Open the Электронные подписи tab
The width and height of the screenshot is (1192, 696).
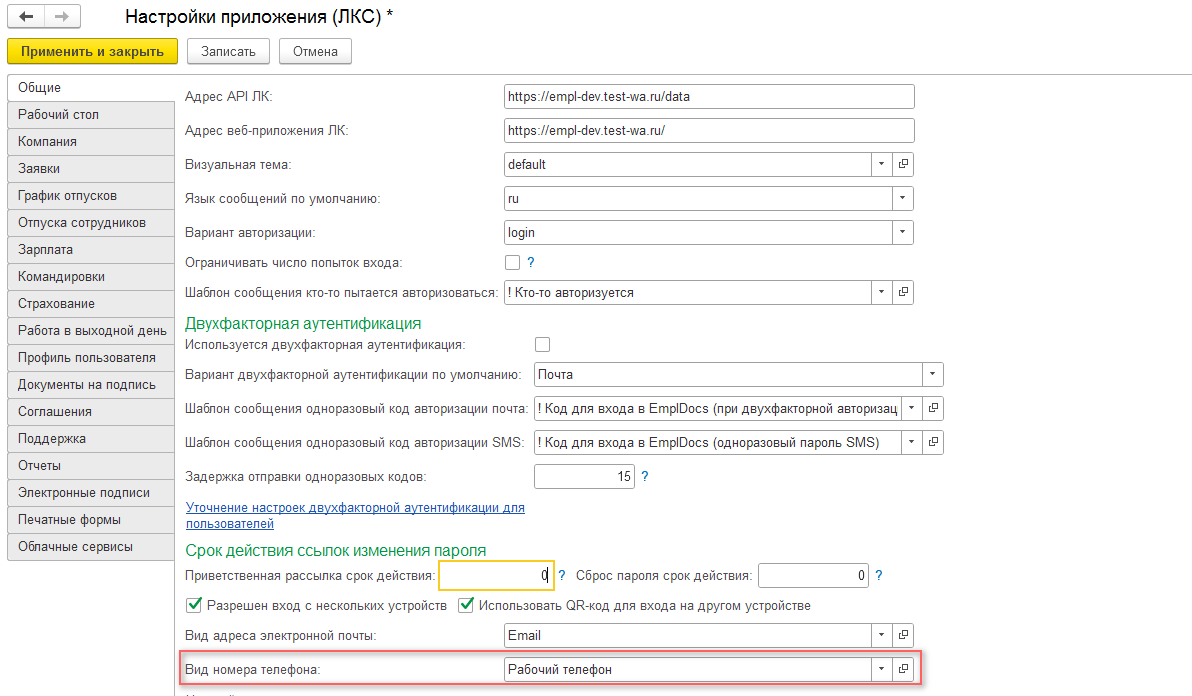84,493
